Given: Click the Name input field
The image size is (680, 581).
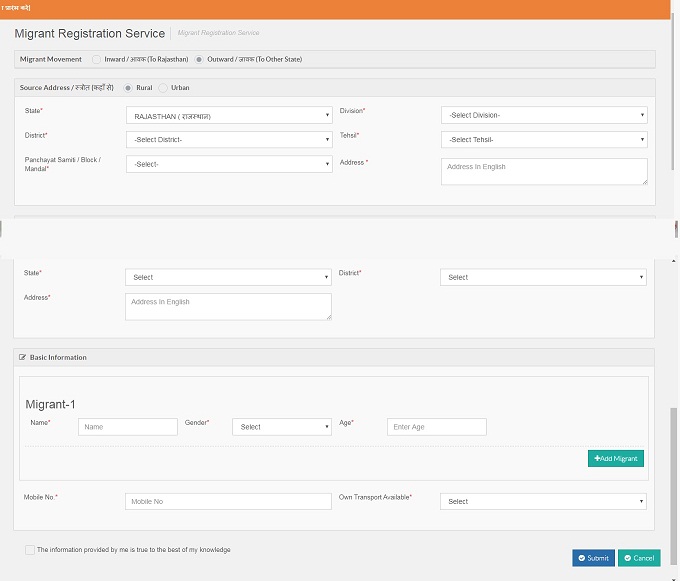Looking at the screenshot, I should (128, 427).
